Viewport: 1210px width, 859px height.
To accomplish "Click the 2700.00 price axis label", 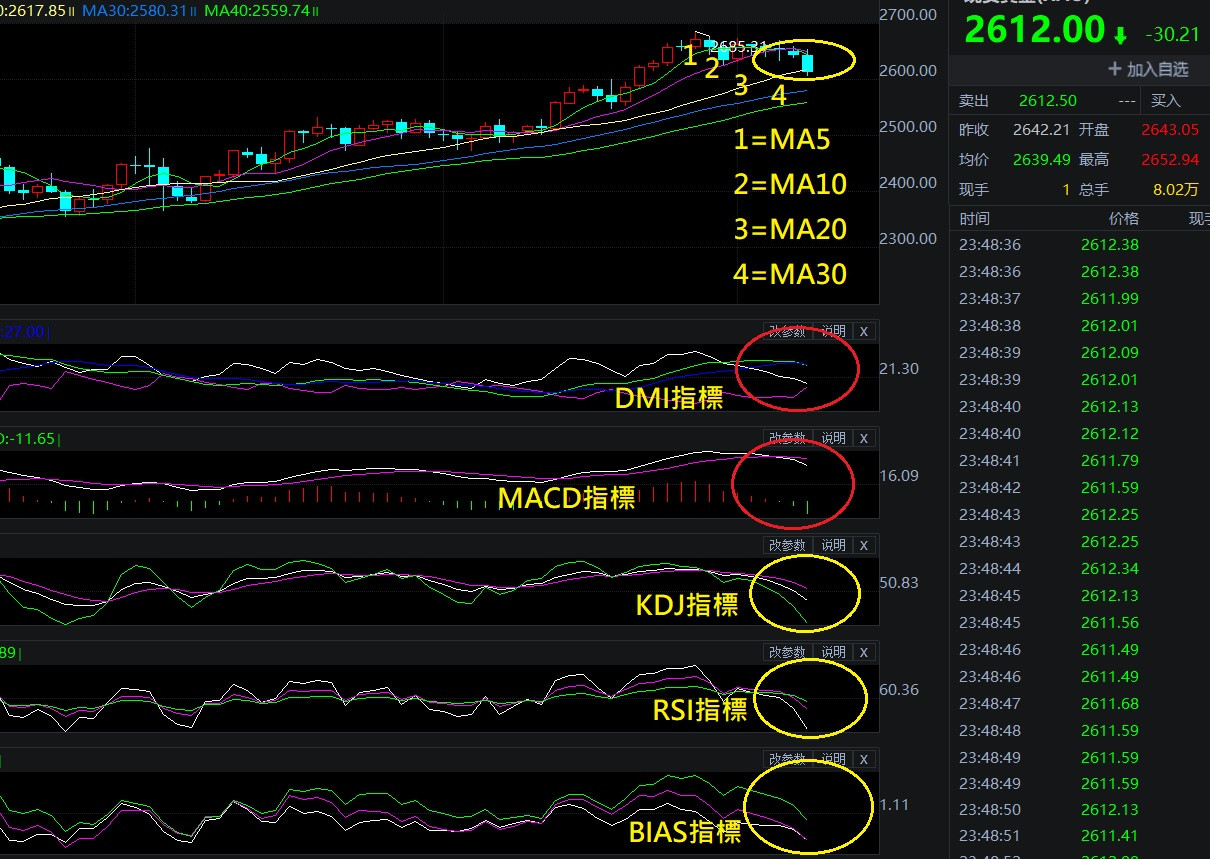I will [x=908, y=15].
